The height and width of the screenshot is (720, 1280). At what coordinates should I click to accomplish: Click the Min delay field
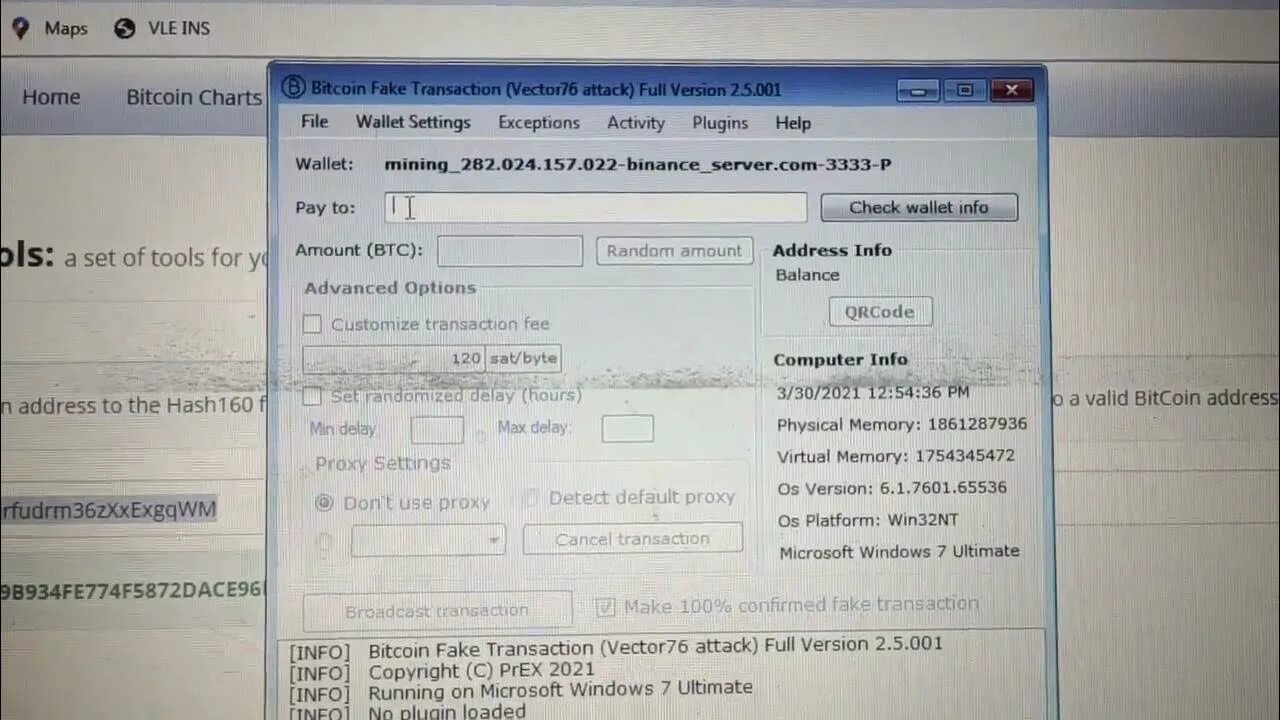437,429
